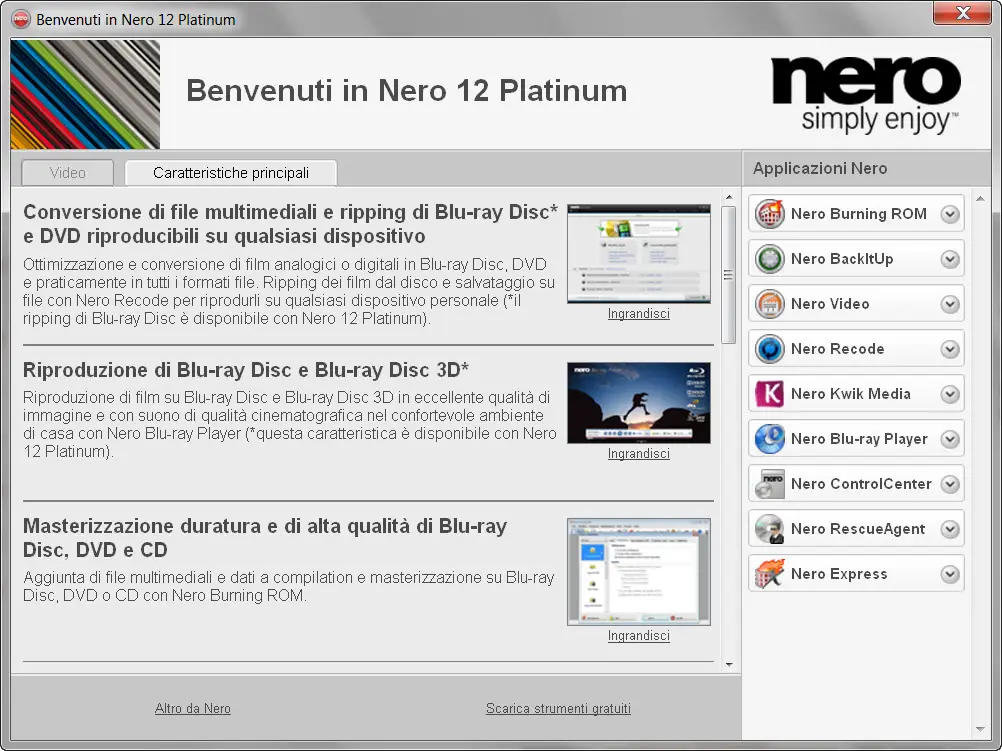Expand the Nero Recode dropdown arrow

[x=950, y=349]
